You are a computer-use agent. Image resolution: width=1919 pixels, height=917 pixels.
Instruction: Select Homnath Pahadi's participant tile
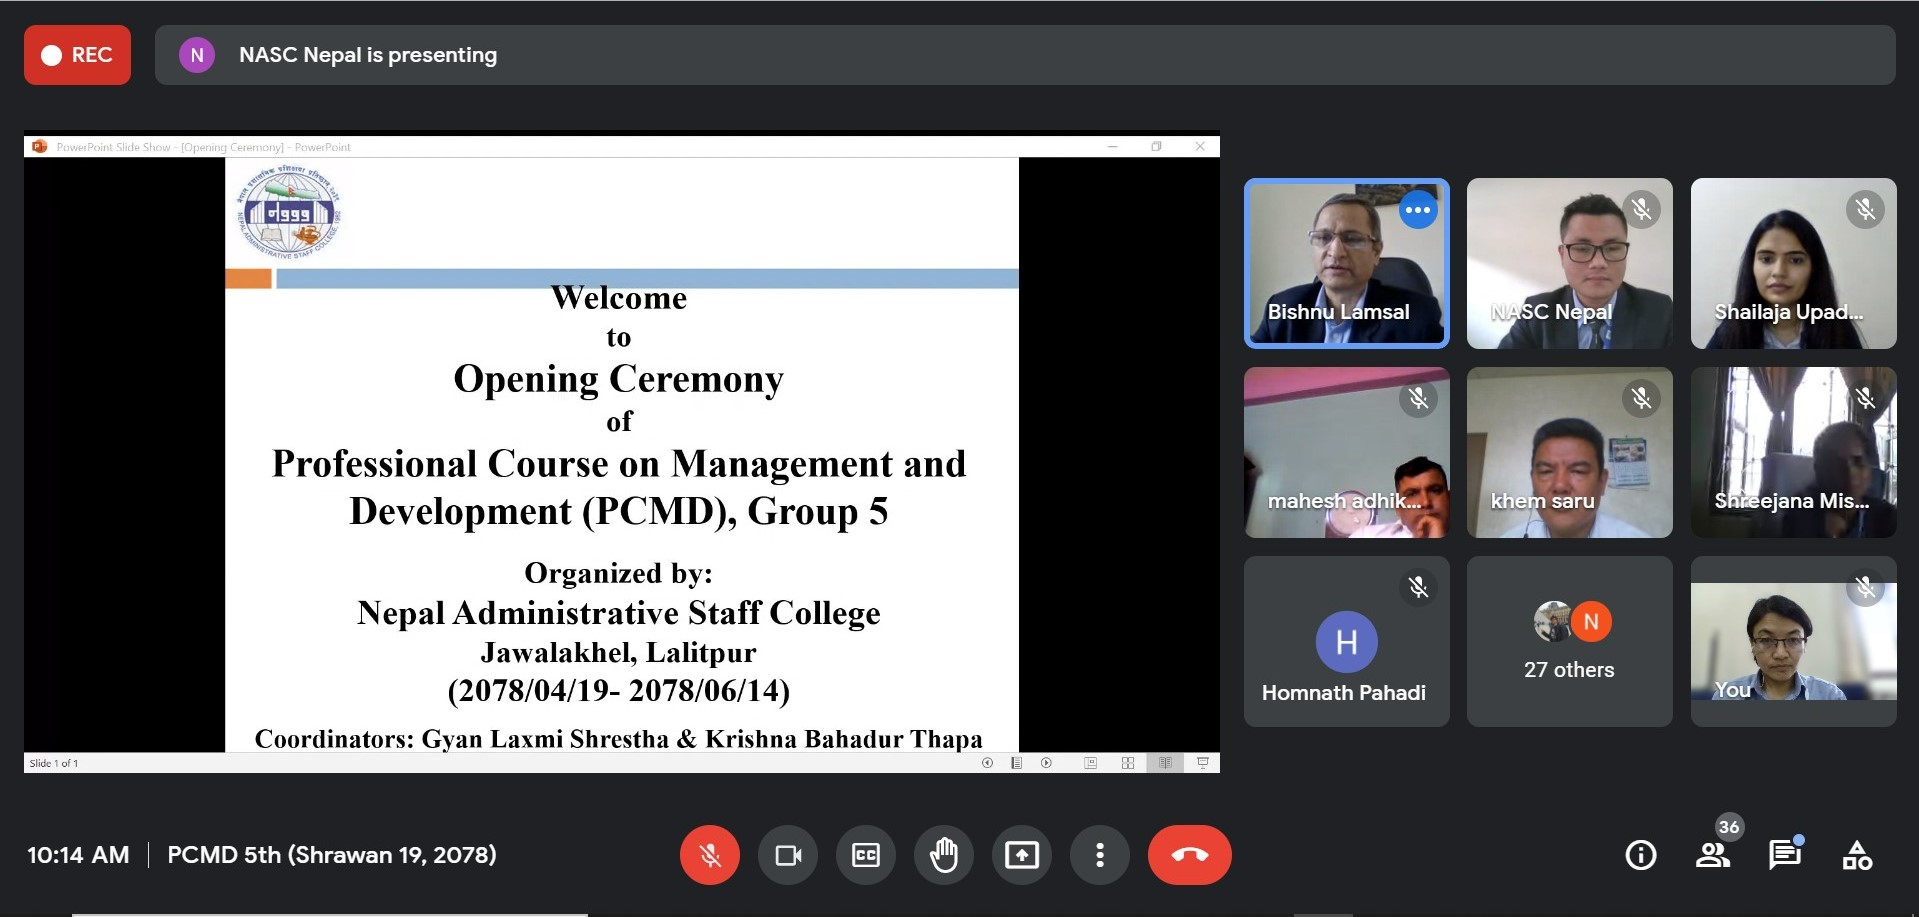pyautogui.click(x=1346, y=641)
